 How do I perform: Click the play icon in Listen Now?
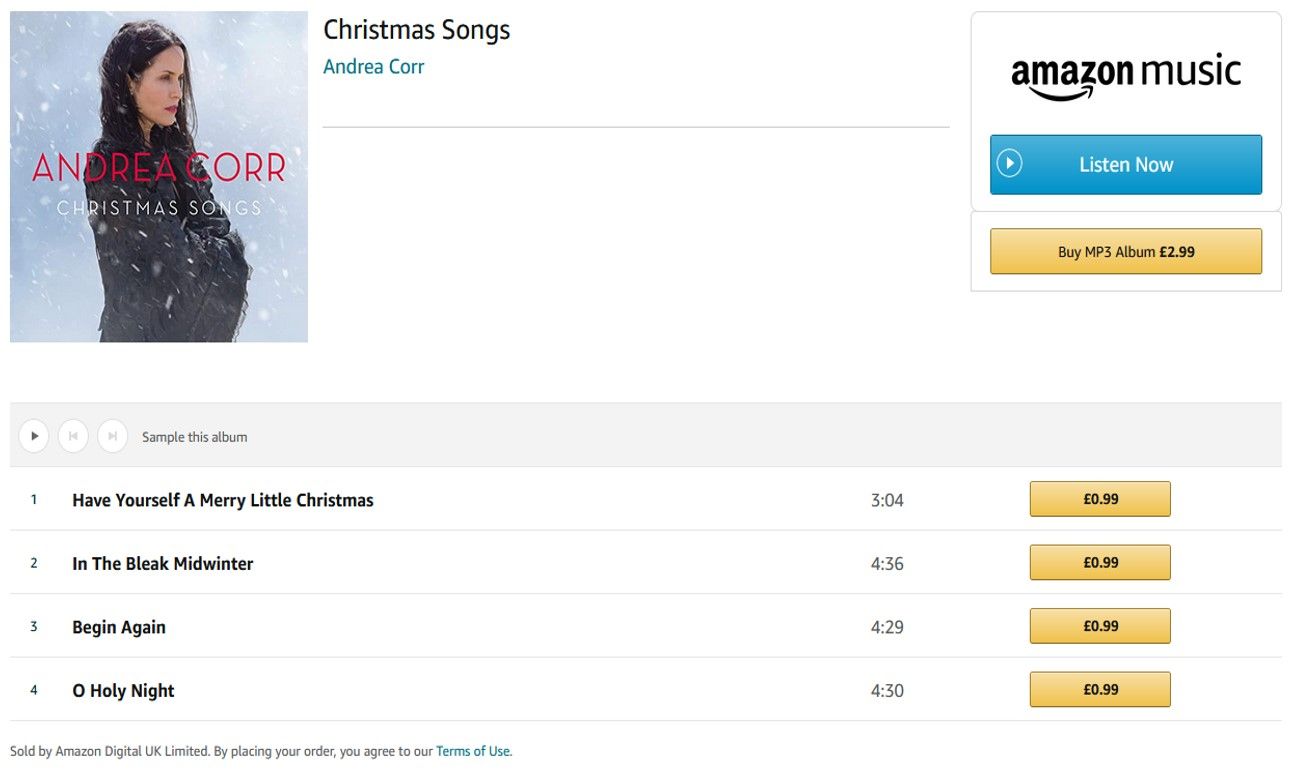[x=1010, y=164]
